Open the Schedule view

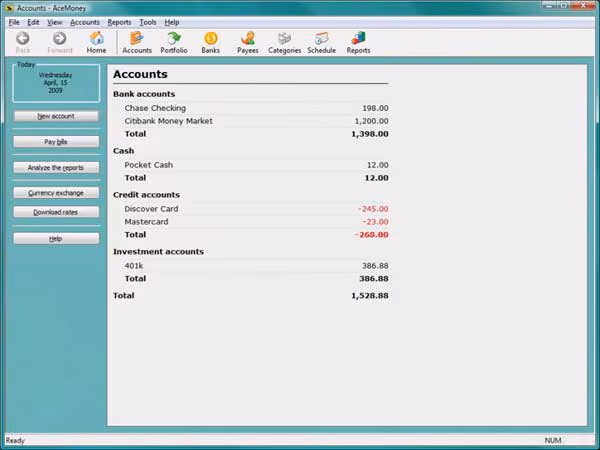(321, 42)
